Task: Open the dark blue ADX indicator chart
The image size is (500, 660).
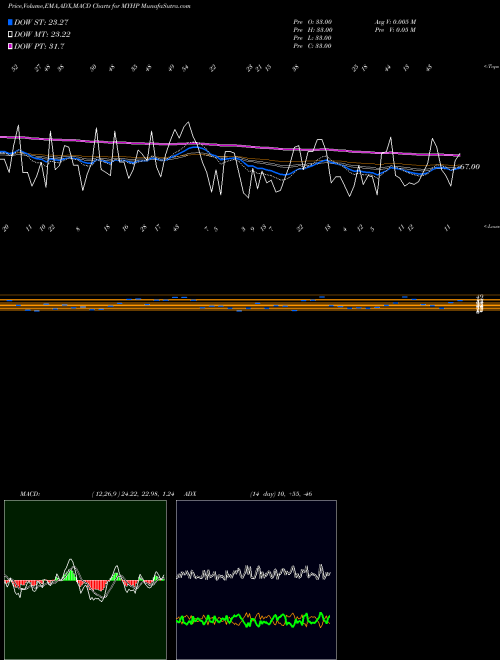Action: pyautogui.click(x=256, y=580)
